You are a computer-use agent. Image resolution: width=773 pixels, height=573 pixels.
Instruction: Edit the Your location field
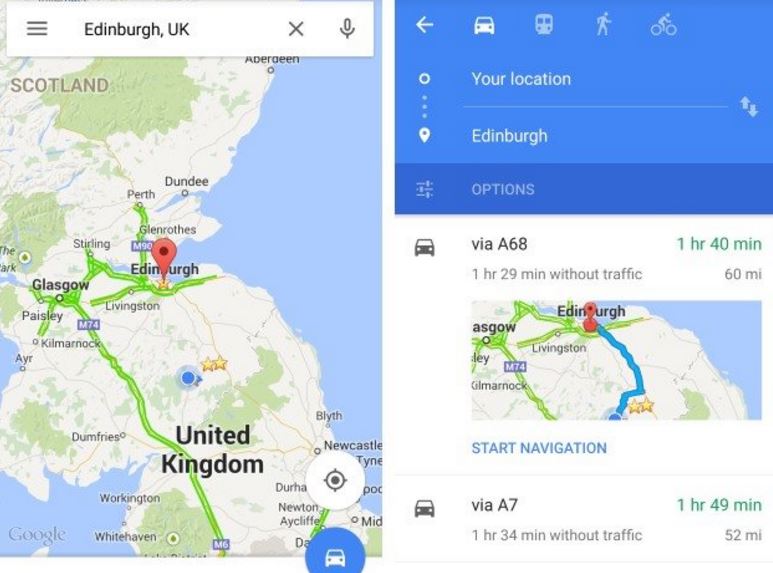pos(595,79)
